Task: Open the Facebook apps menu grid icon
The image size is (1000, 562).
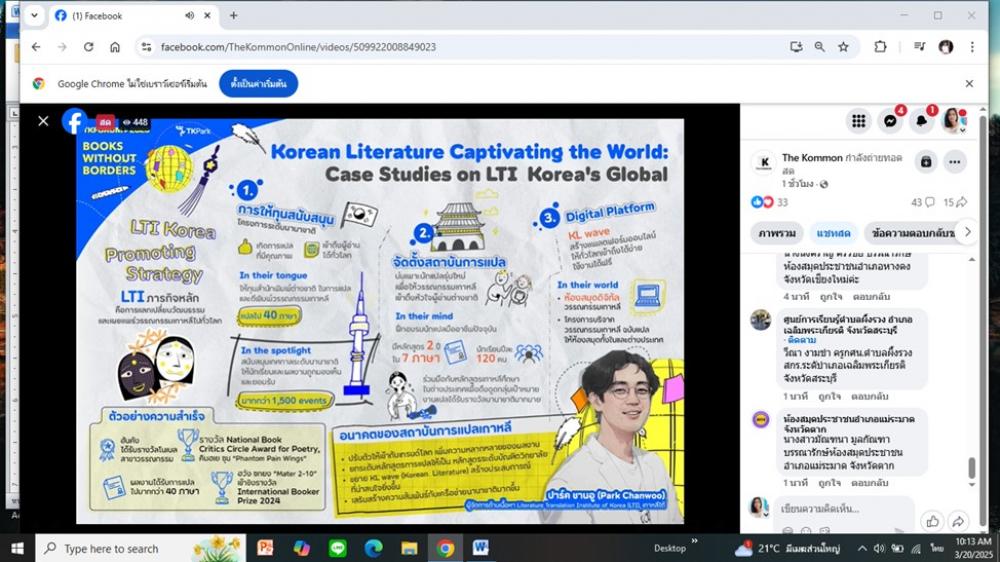Action: pyautogui.click(x=858, y=121)
